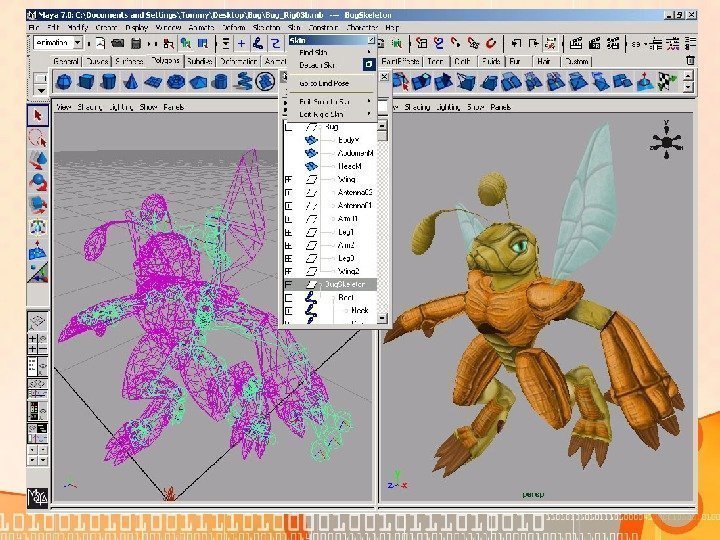The image size is (720, 540).
Task: Click the blue plus icon in status line
Action: tap(241, 44)
